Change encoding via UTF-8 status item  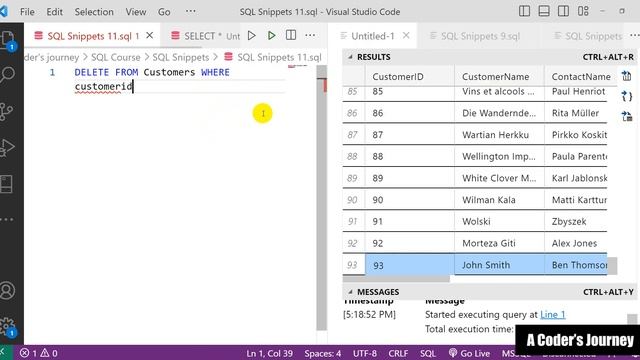coord(364,353)
